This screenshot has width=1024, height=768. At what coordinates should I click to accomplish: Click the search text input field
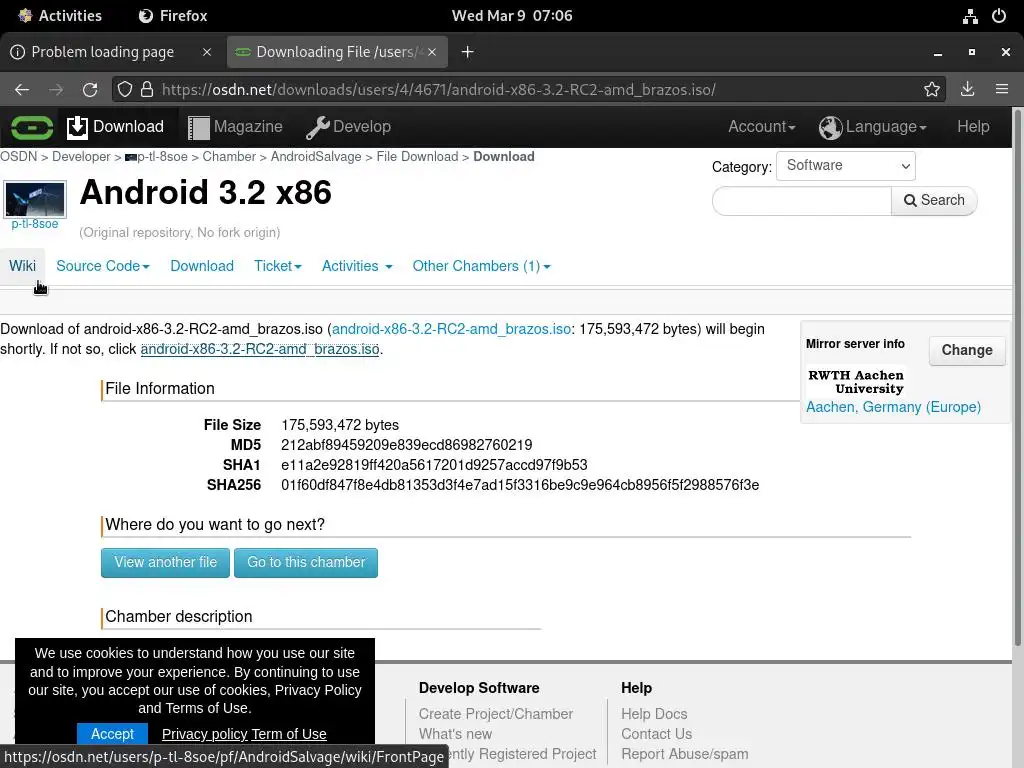(x=802, y=200)
